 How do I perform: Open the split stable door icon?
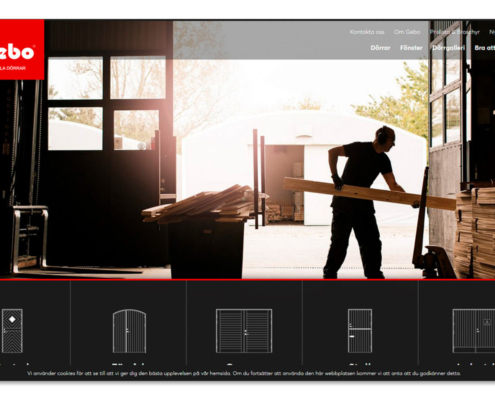[x=360, y=331]
